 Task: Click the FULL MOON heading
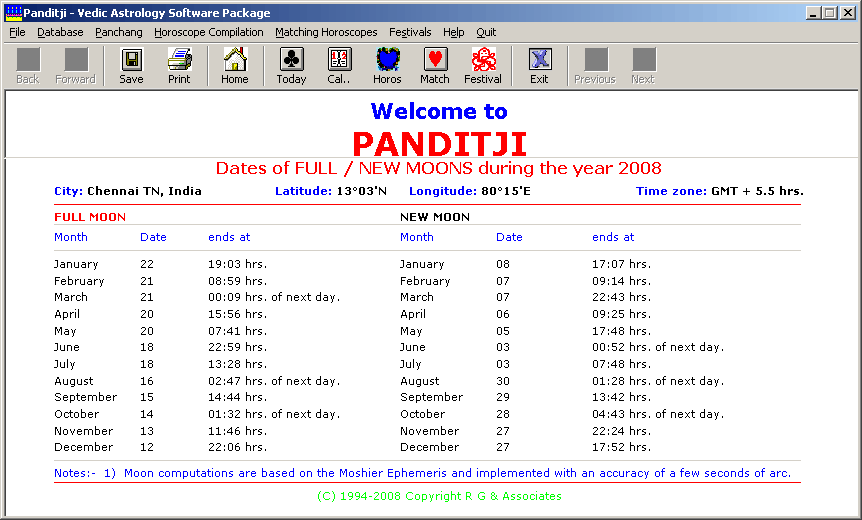[90, 217]
